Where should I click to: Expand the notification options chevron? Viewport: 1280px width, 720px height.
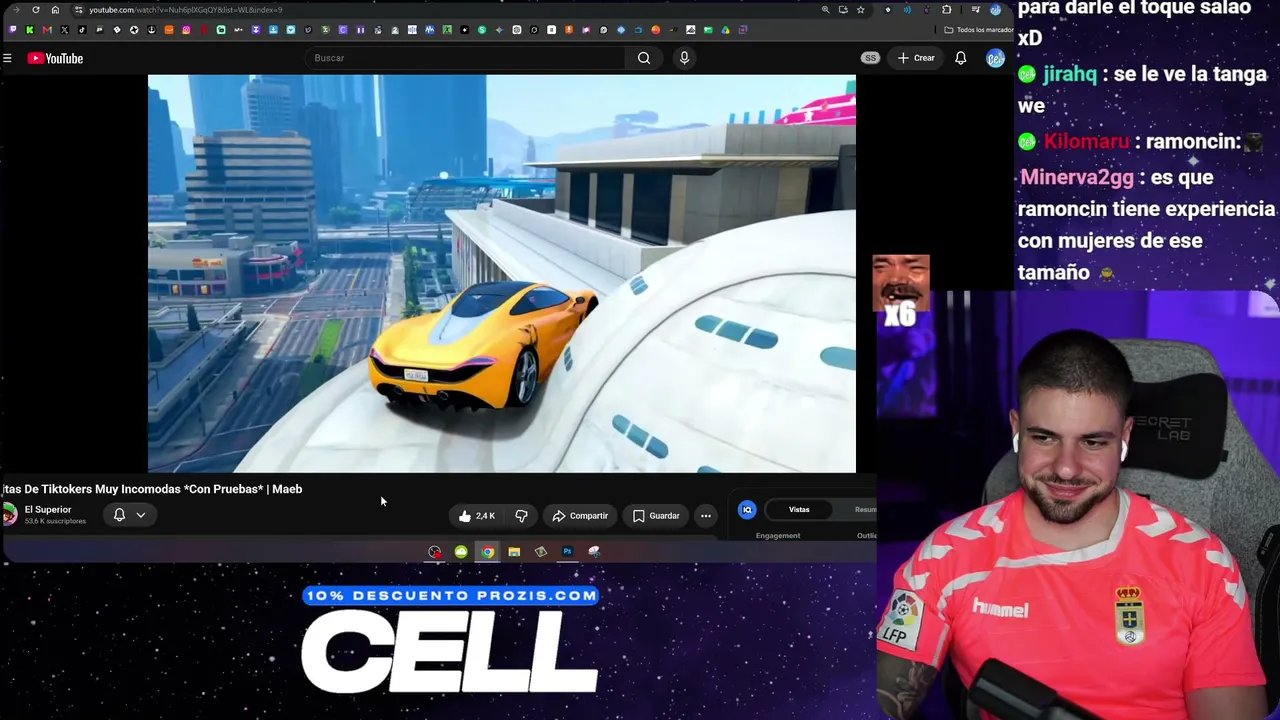(x=141, y=515)
